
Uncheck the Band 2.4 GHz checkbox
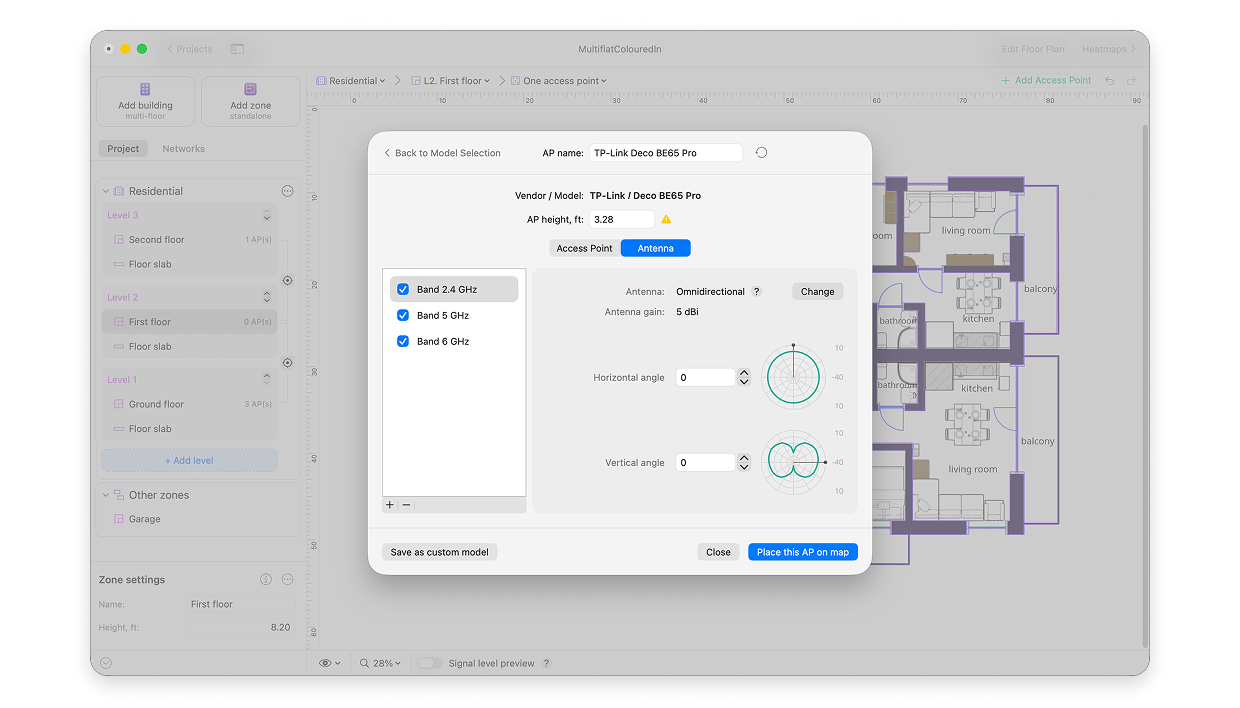[403, 289]
